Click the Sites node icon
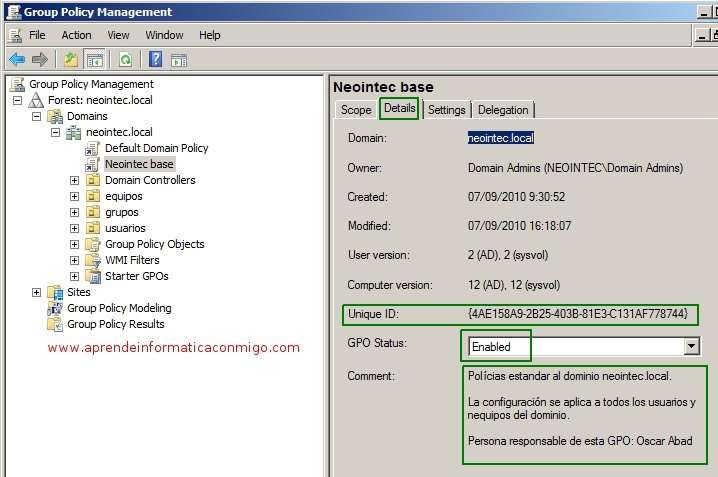 pos(55,292)
